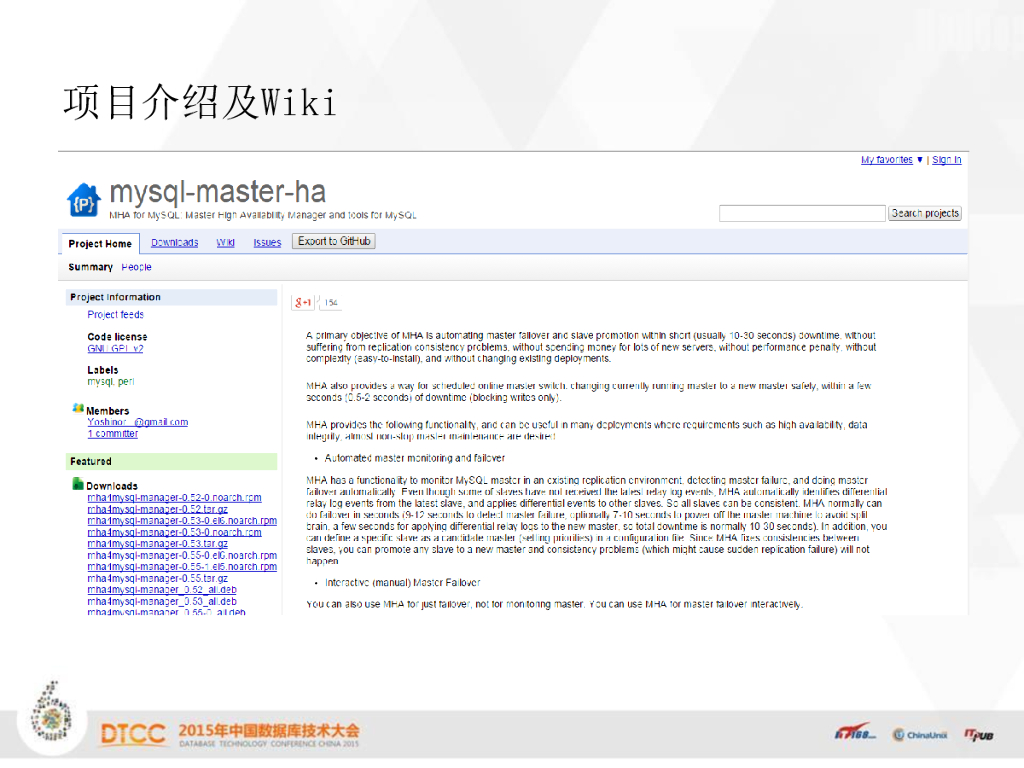Click the Featured section header
Image resolution: width=1024 pixels, height=768 pixels.
171,461
